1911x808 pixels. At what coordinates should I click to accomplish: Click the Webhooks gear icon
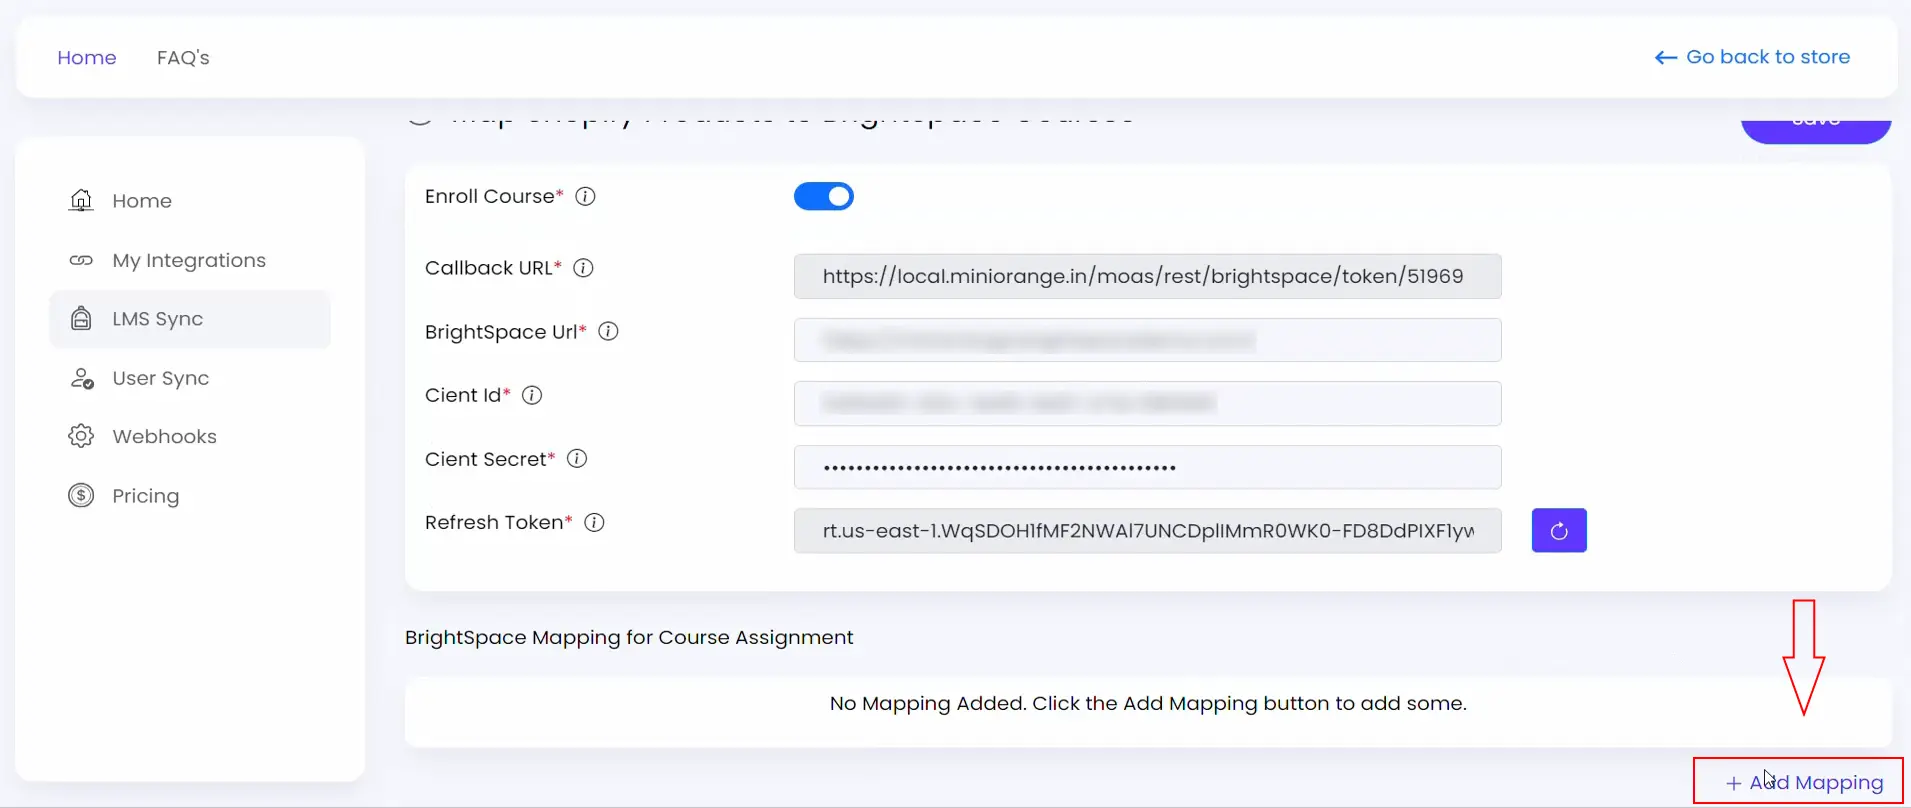(81, 436)
